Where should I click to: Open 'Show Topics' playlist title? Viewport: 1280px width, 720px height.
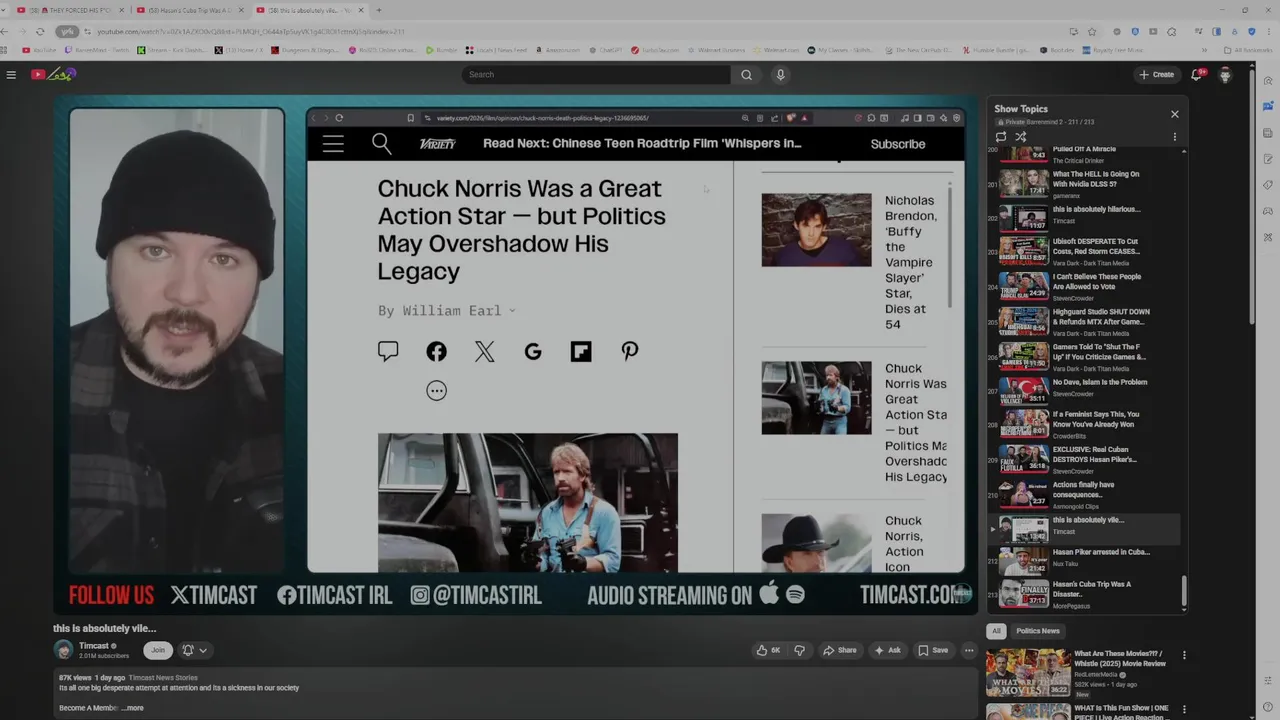(1021, 109)
